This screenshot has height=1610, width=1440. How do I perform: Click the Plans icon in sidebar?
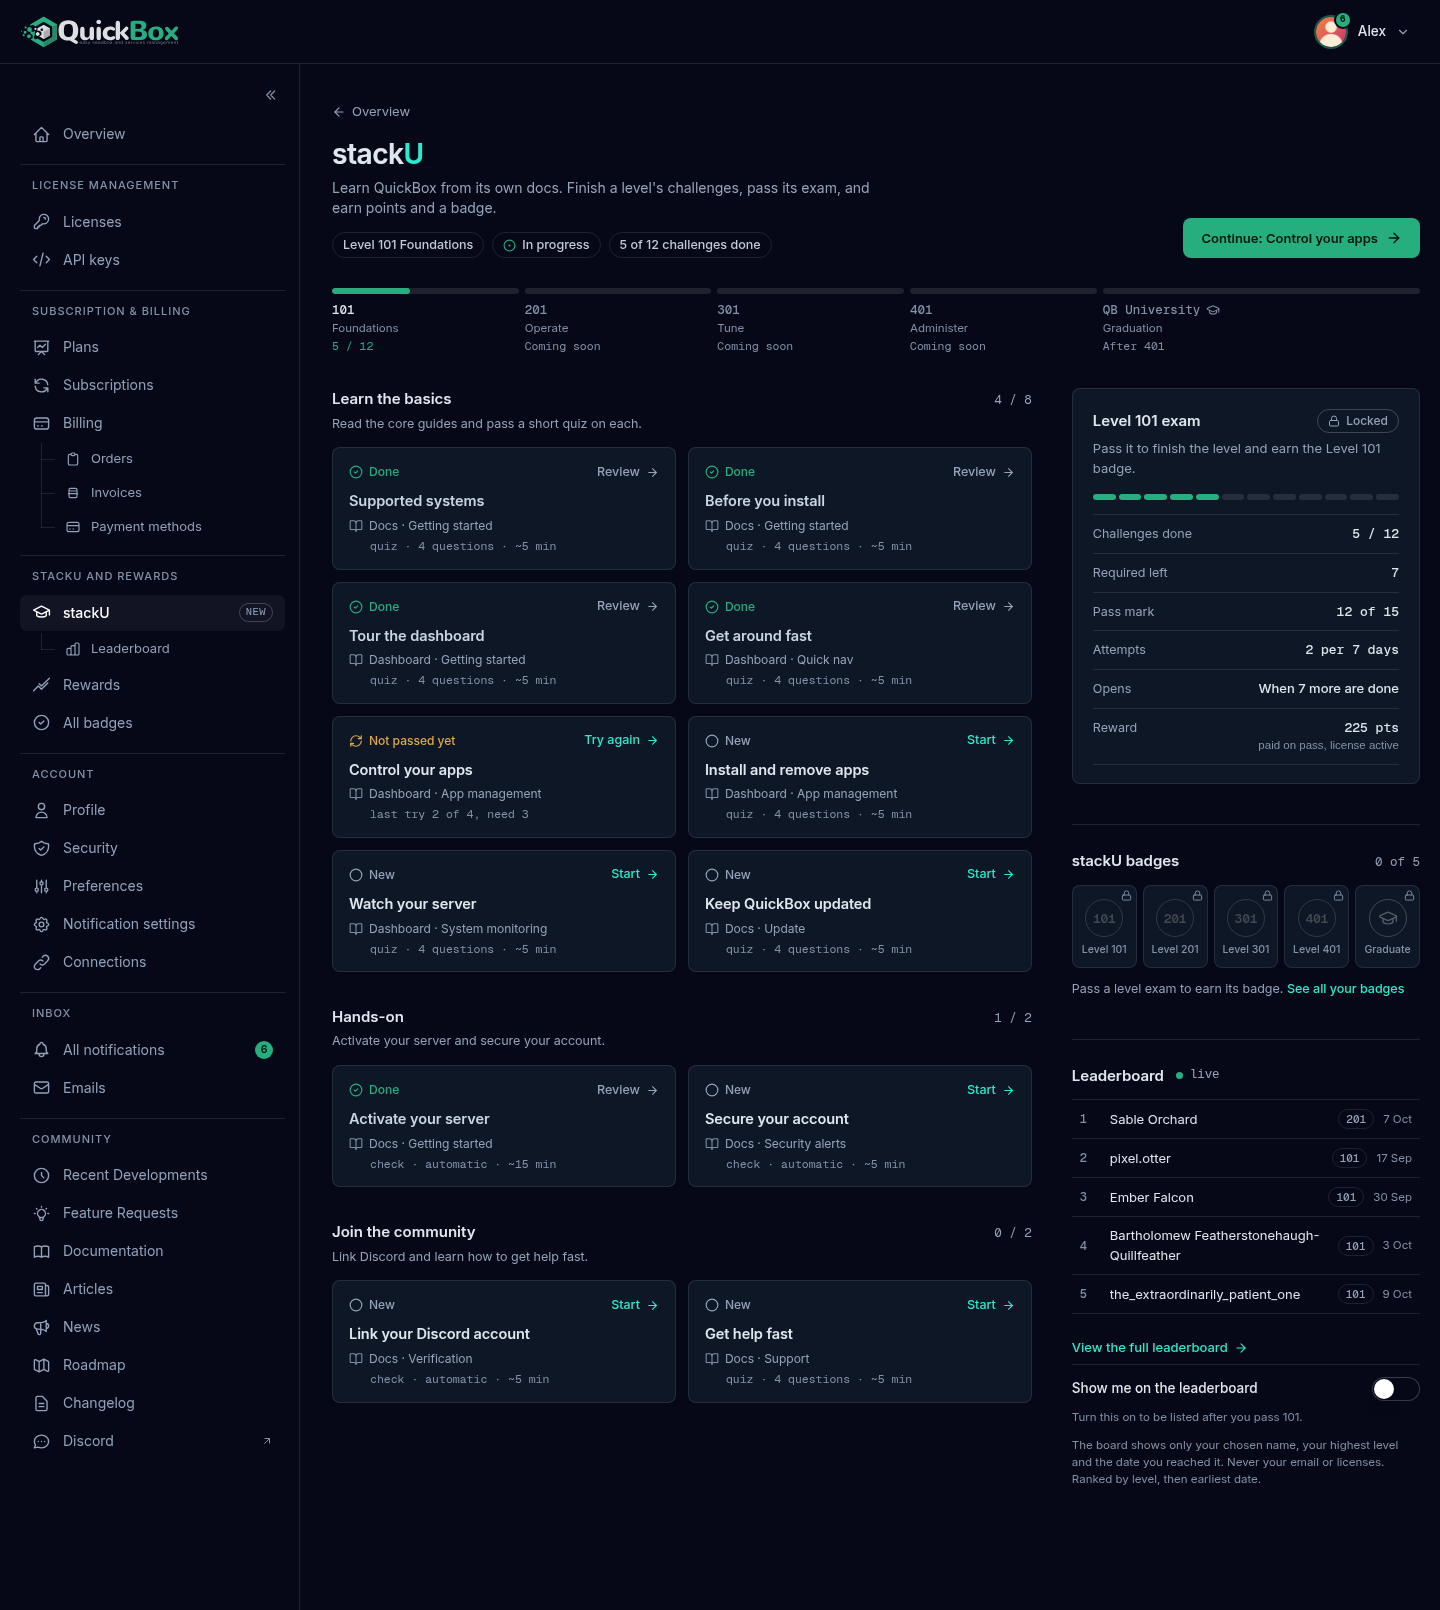click(x=42, y=347)
